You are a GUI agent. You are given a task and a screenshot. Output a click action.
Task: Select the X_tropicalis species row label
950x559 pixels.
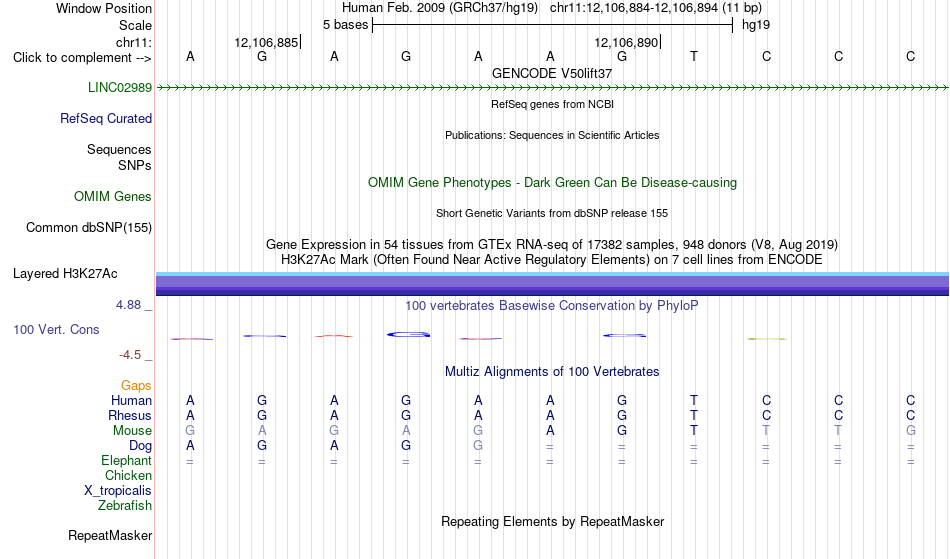118,491
